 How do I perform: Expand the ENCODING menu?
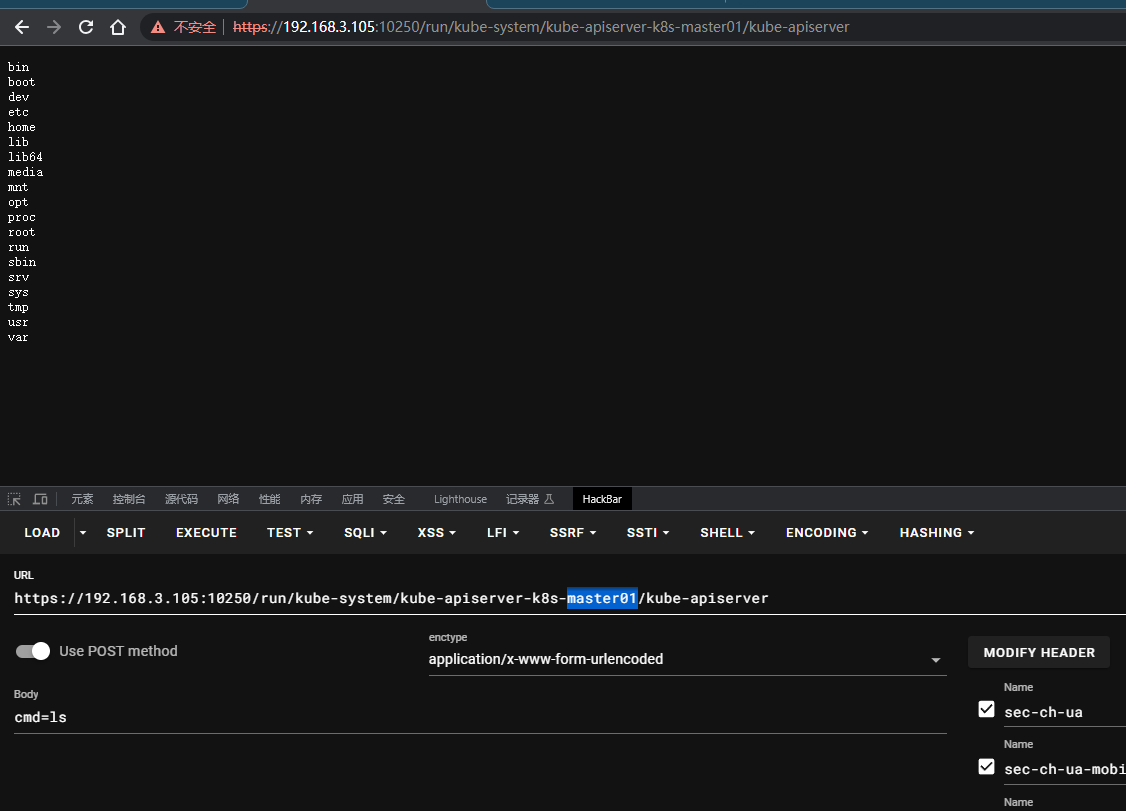pyautogui.click(x=826, y=533)
